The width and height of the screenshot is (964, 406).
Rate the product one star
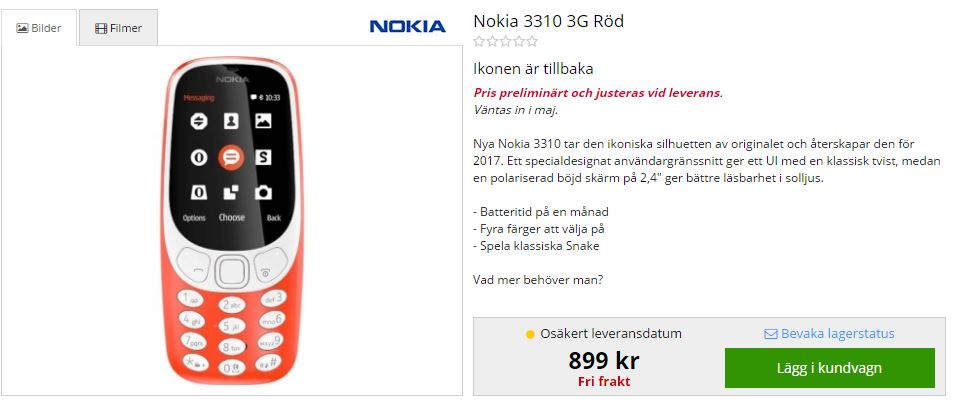[480, 42]
